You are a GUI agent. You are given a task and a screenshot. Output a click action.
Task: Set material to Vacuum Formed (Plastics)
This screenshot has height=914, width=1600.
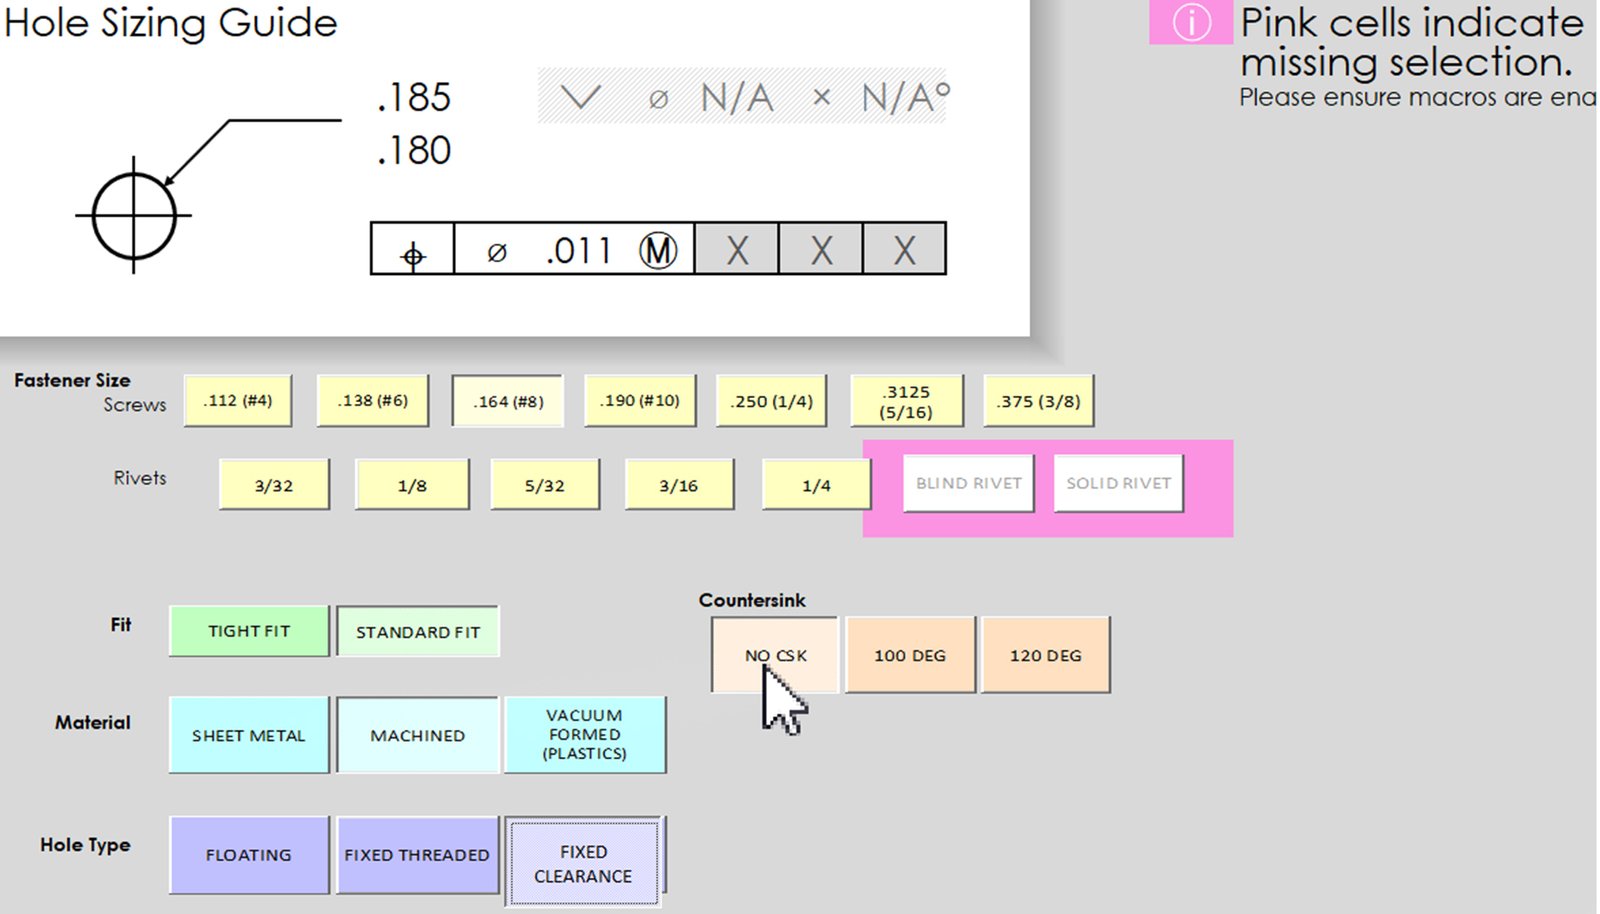pos(585,735)
